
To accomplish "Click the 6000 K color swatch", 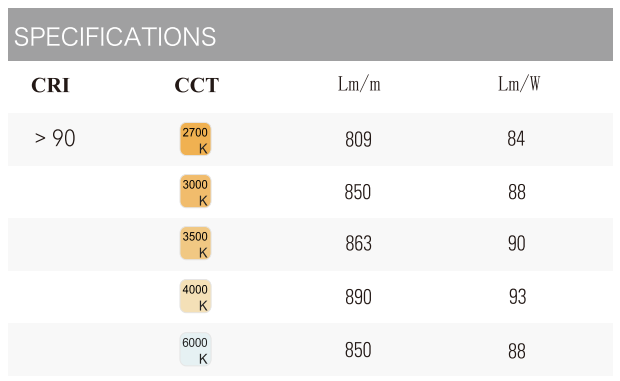I will (x=195, y=349).
